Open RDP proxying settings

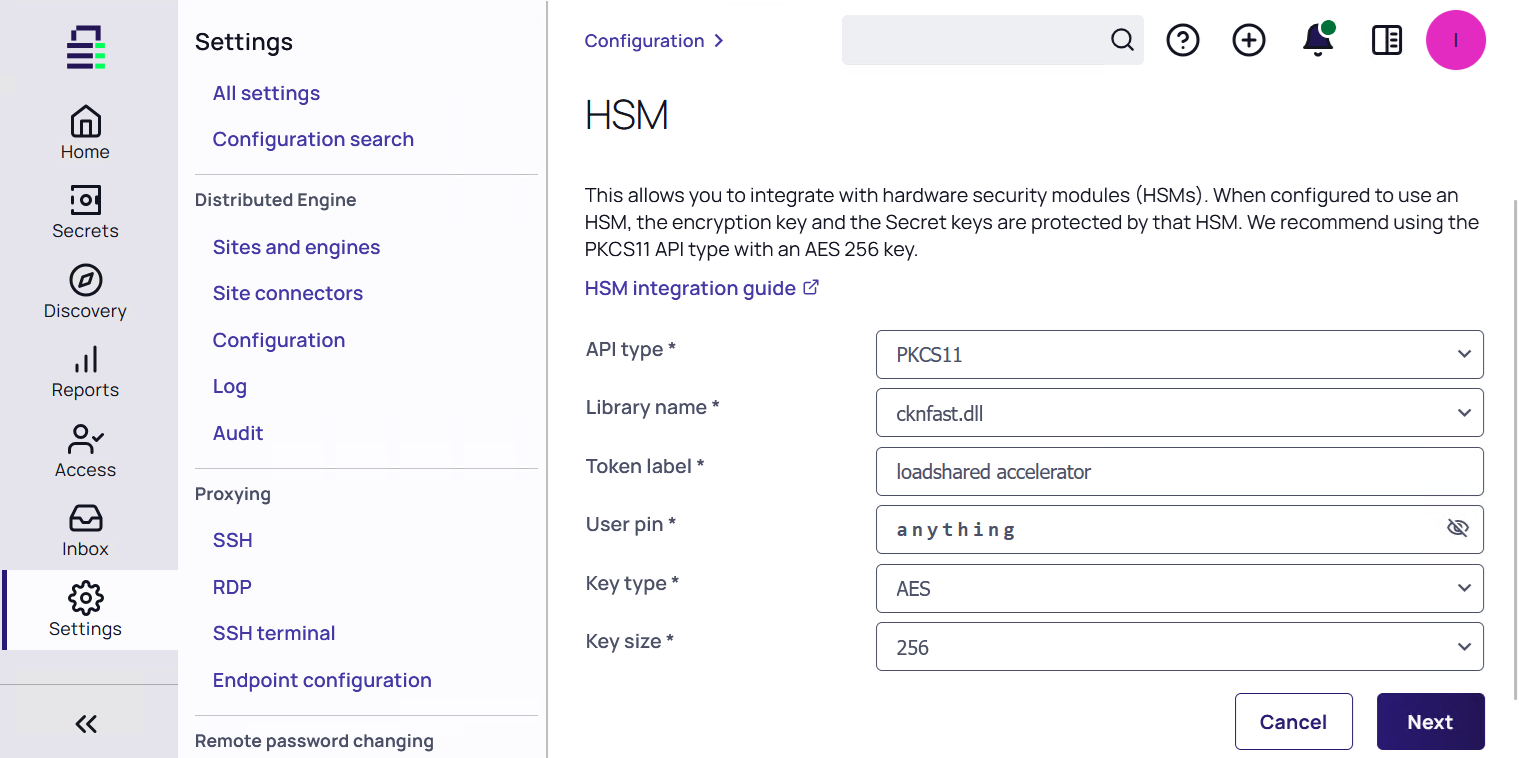[x=232, y=587]
